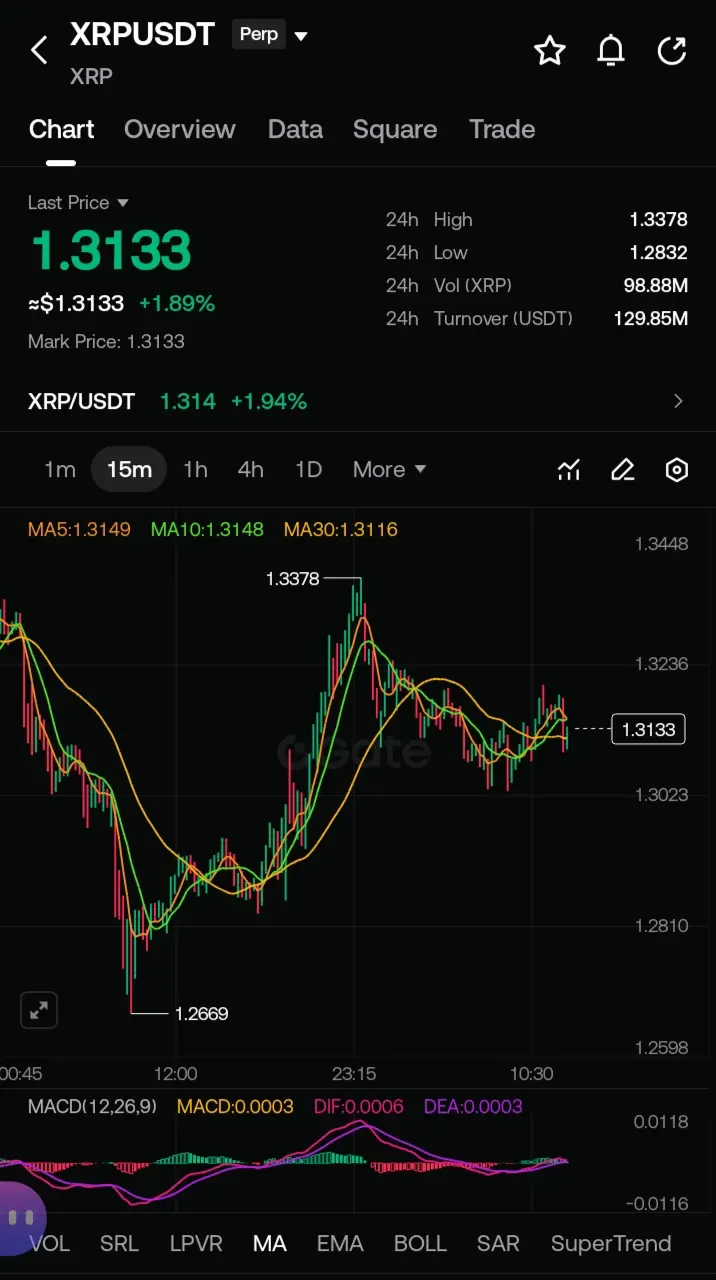The height and width of the screenshot is (1280, 716).
Task: Expand the Last Price dropdown
Action: (79, 203)
